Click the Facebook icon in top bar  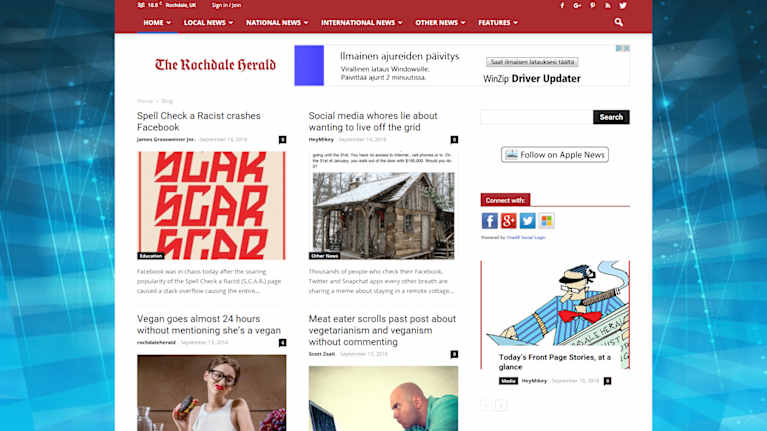562,5
